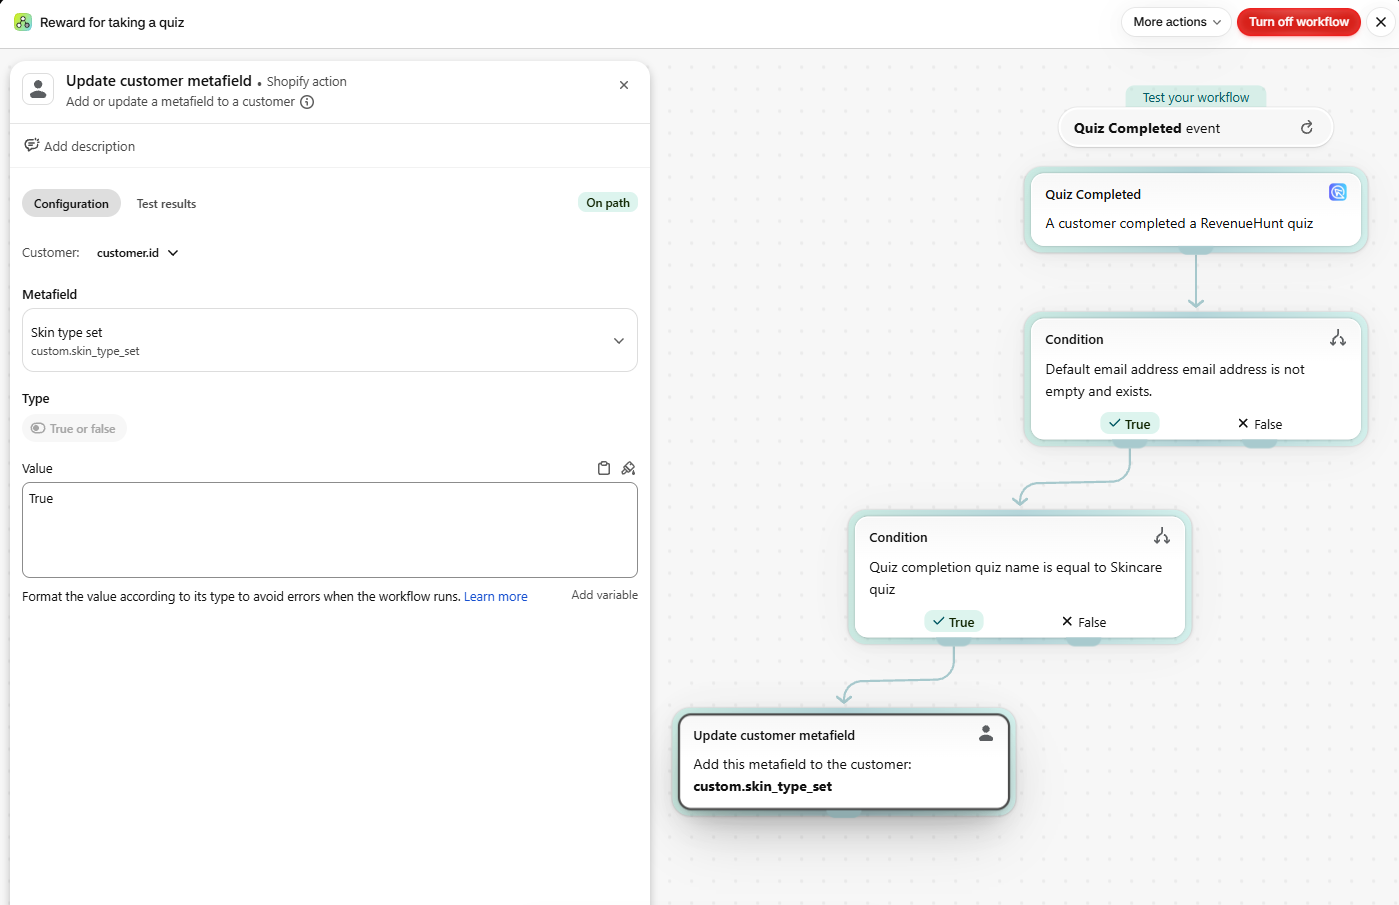Switch to the Configuration tab
Viewport: 1399px width, 905px height.
[x=71, y=203]
